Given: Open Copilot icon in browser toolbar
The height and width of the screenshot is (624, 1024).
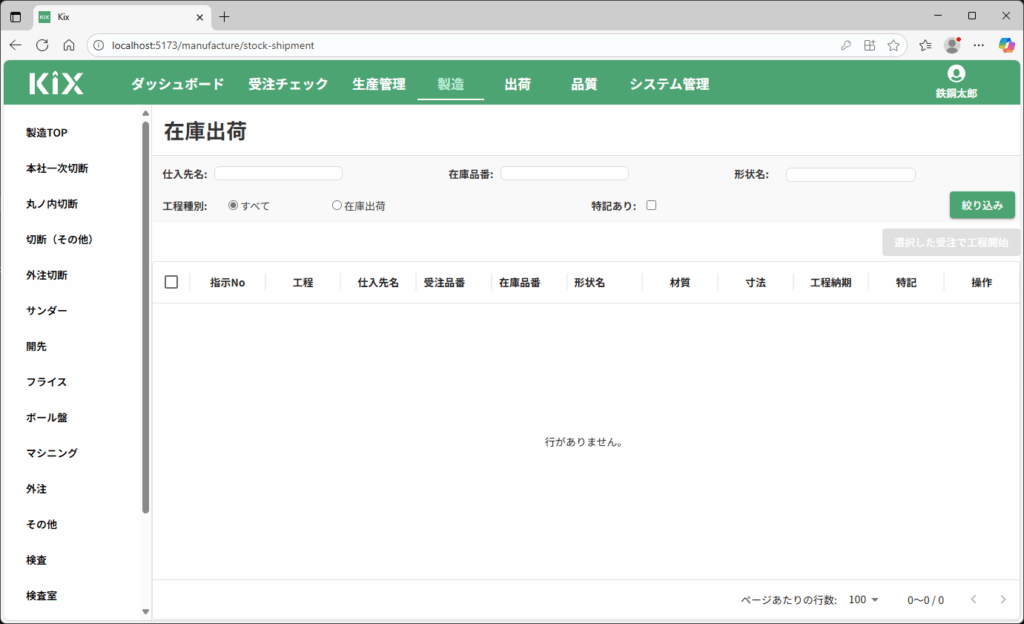Looking at the screenshot, I should [1006, 45].
